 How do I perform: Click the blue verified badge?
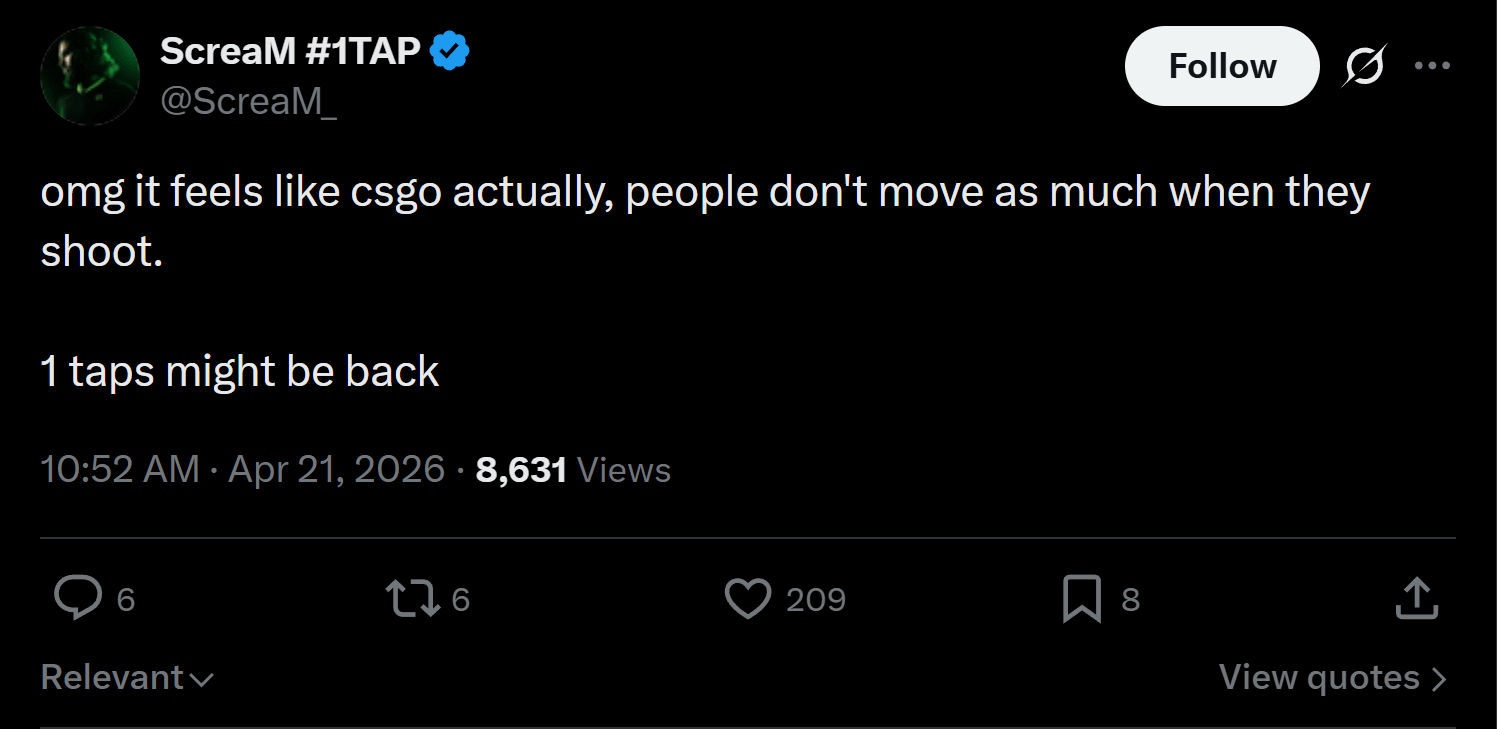[x=450, y=50]
